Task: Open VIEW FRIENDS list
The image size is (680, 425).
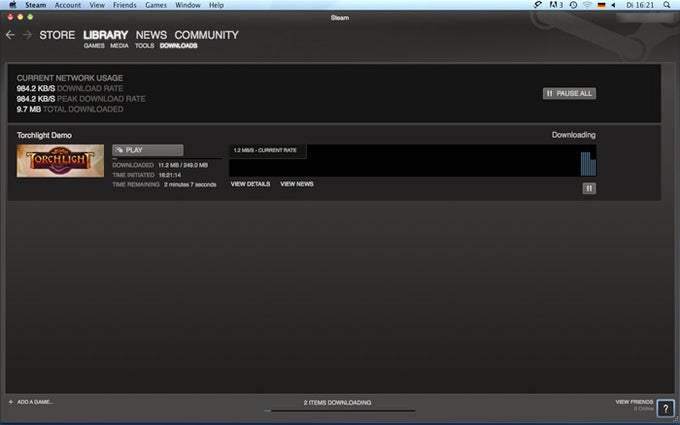Action: coord(634,402)
